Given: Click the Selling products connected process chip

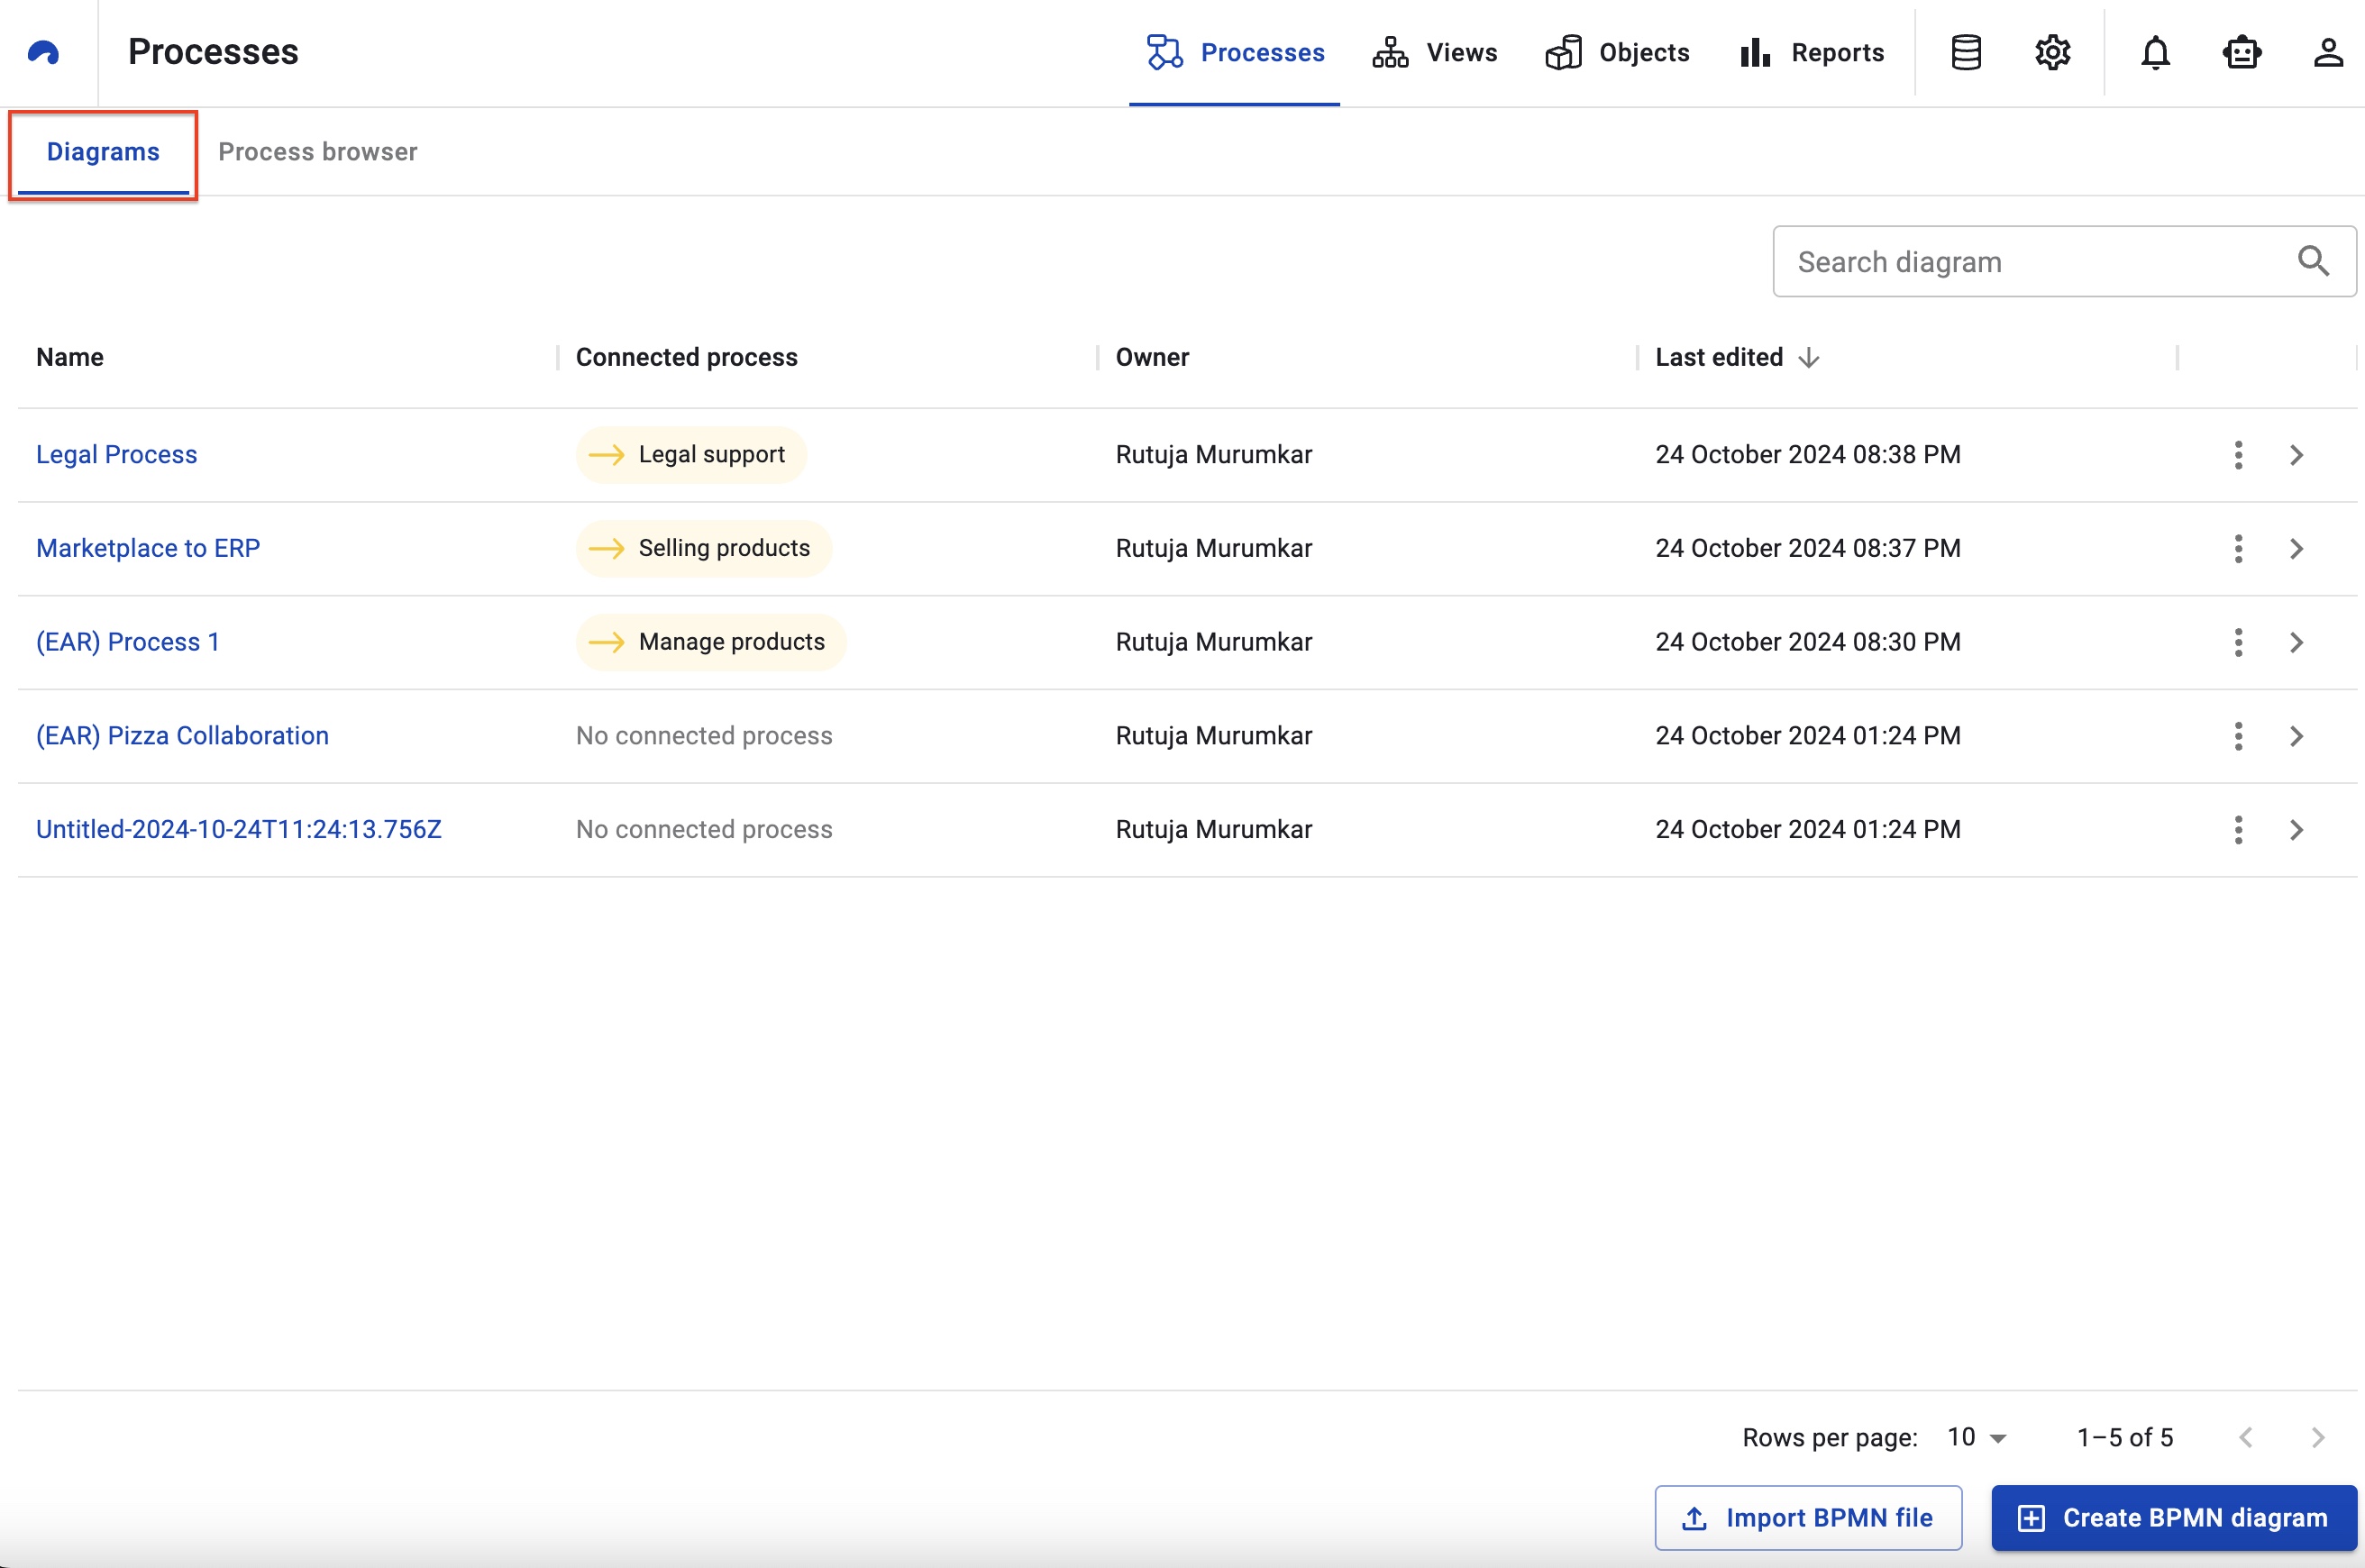Looking at the screenshot, I should click(703, 549).
